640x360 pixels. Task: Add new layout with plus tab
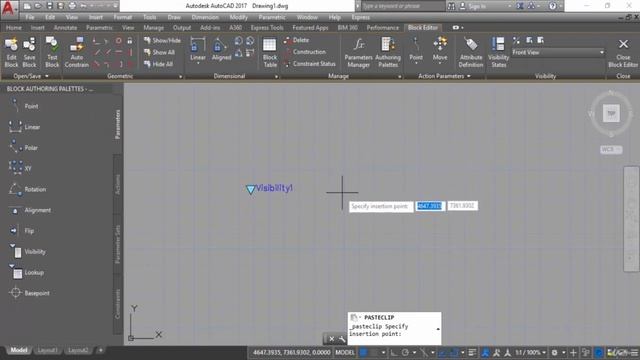[100, 350]
